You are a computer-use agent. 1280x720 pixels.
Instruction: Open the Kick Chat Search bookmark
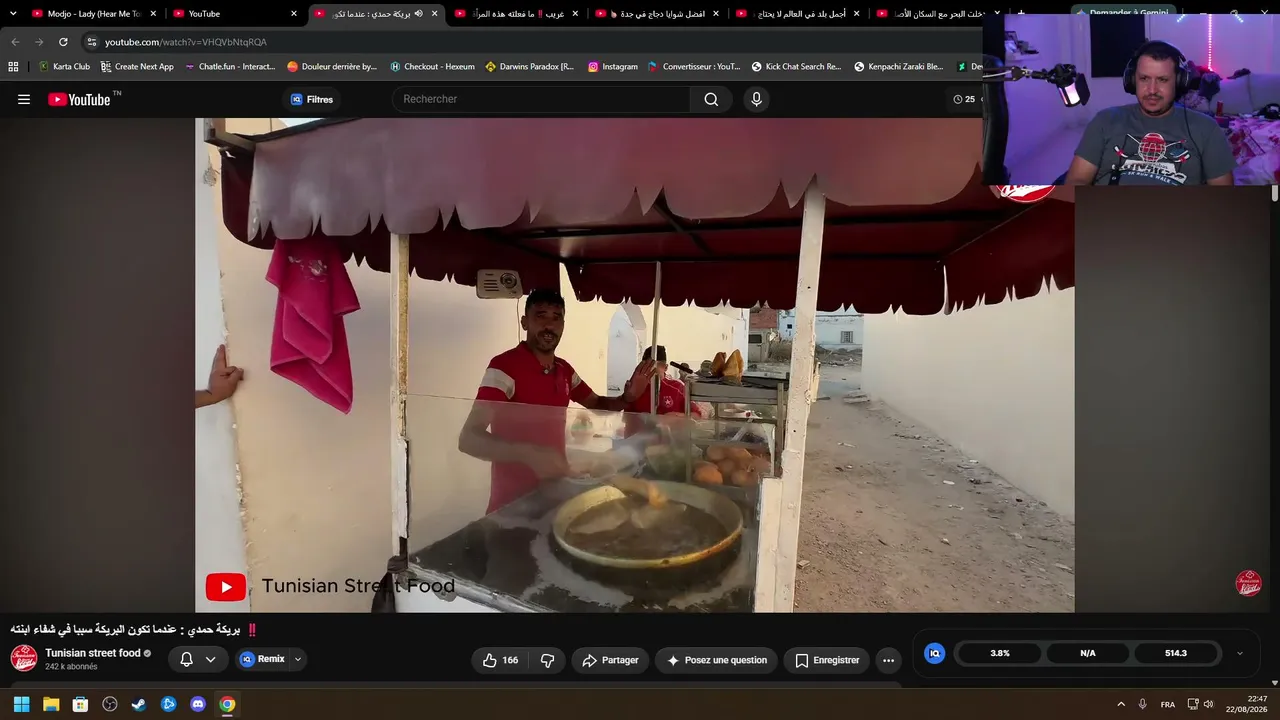point(797,67)
